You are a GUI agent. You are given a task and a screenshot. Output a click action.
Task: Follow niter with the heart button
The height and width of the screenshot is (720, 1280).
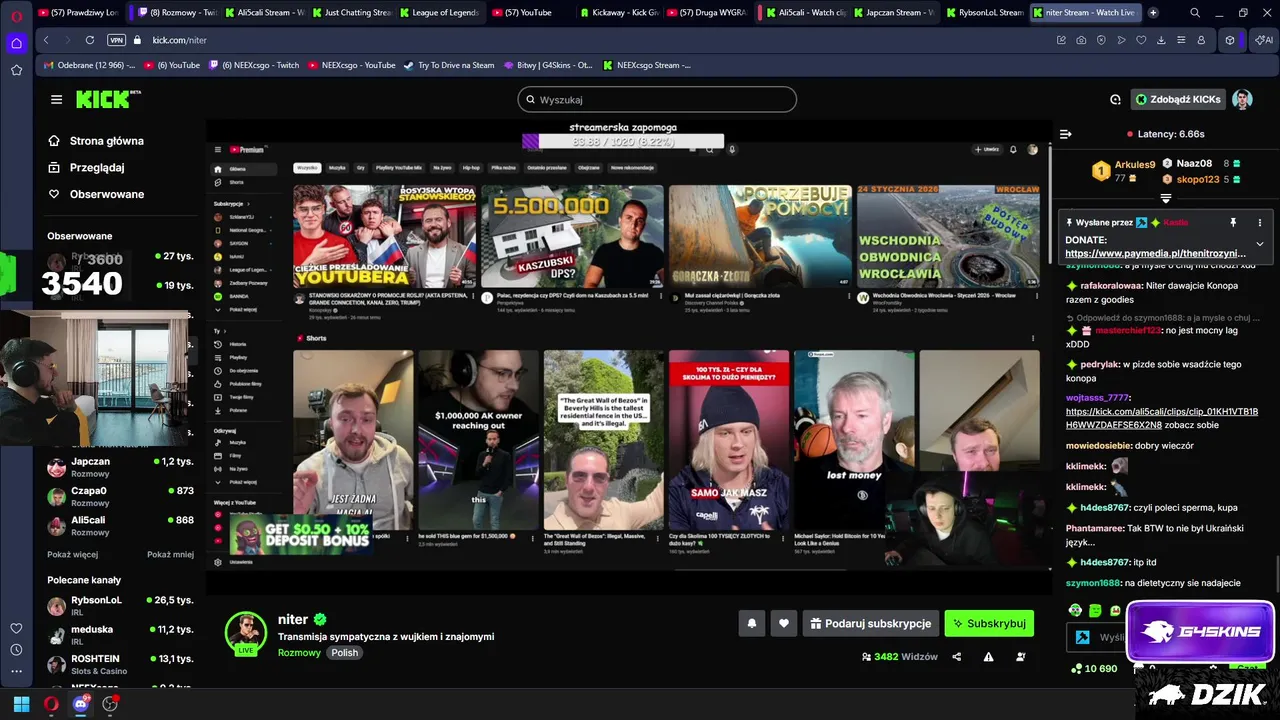click(x=784, y=623)
